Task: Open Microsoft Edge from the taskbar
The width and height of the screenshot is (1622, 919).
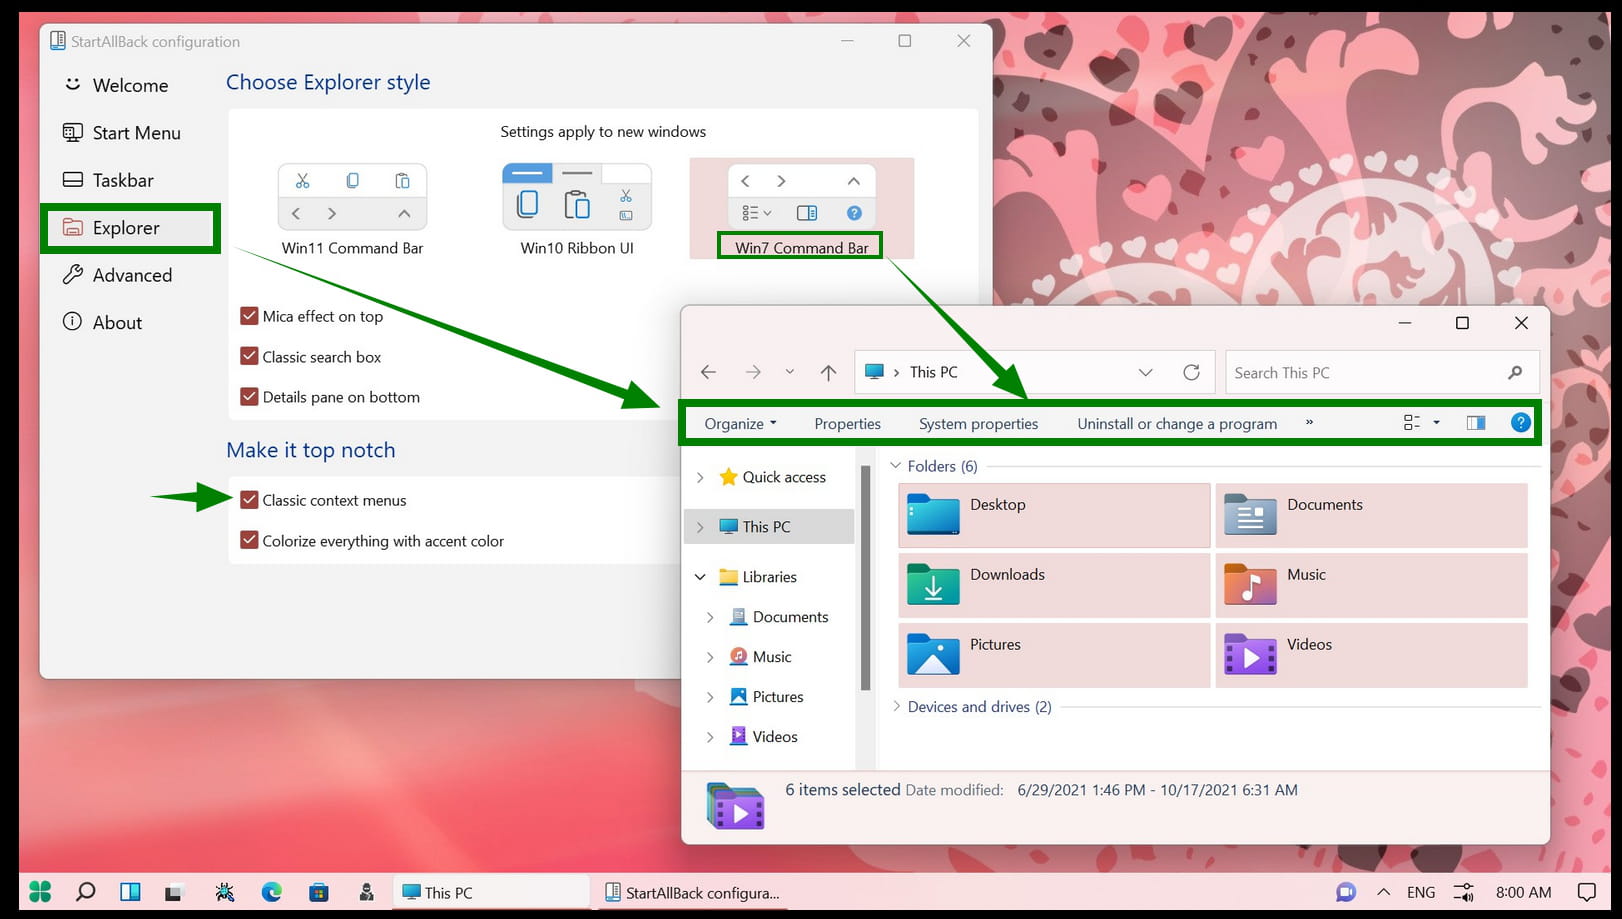Action: (271, 891)
